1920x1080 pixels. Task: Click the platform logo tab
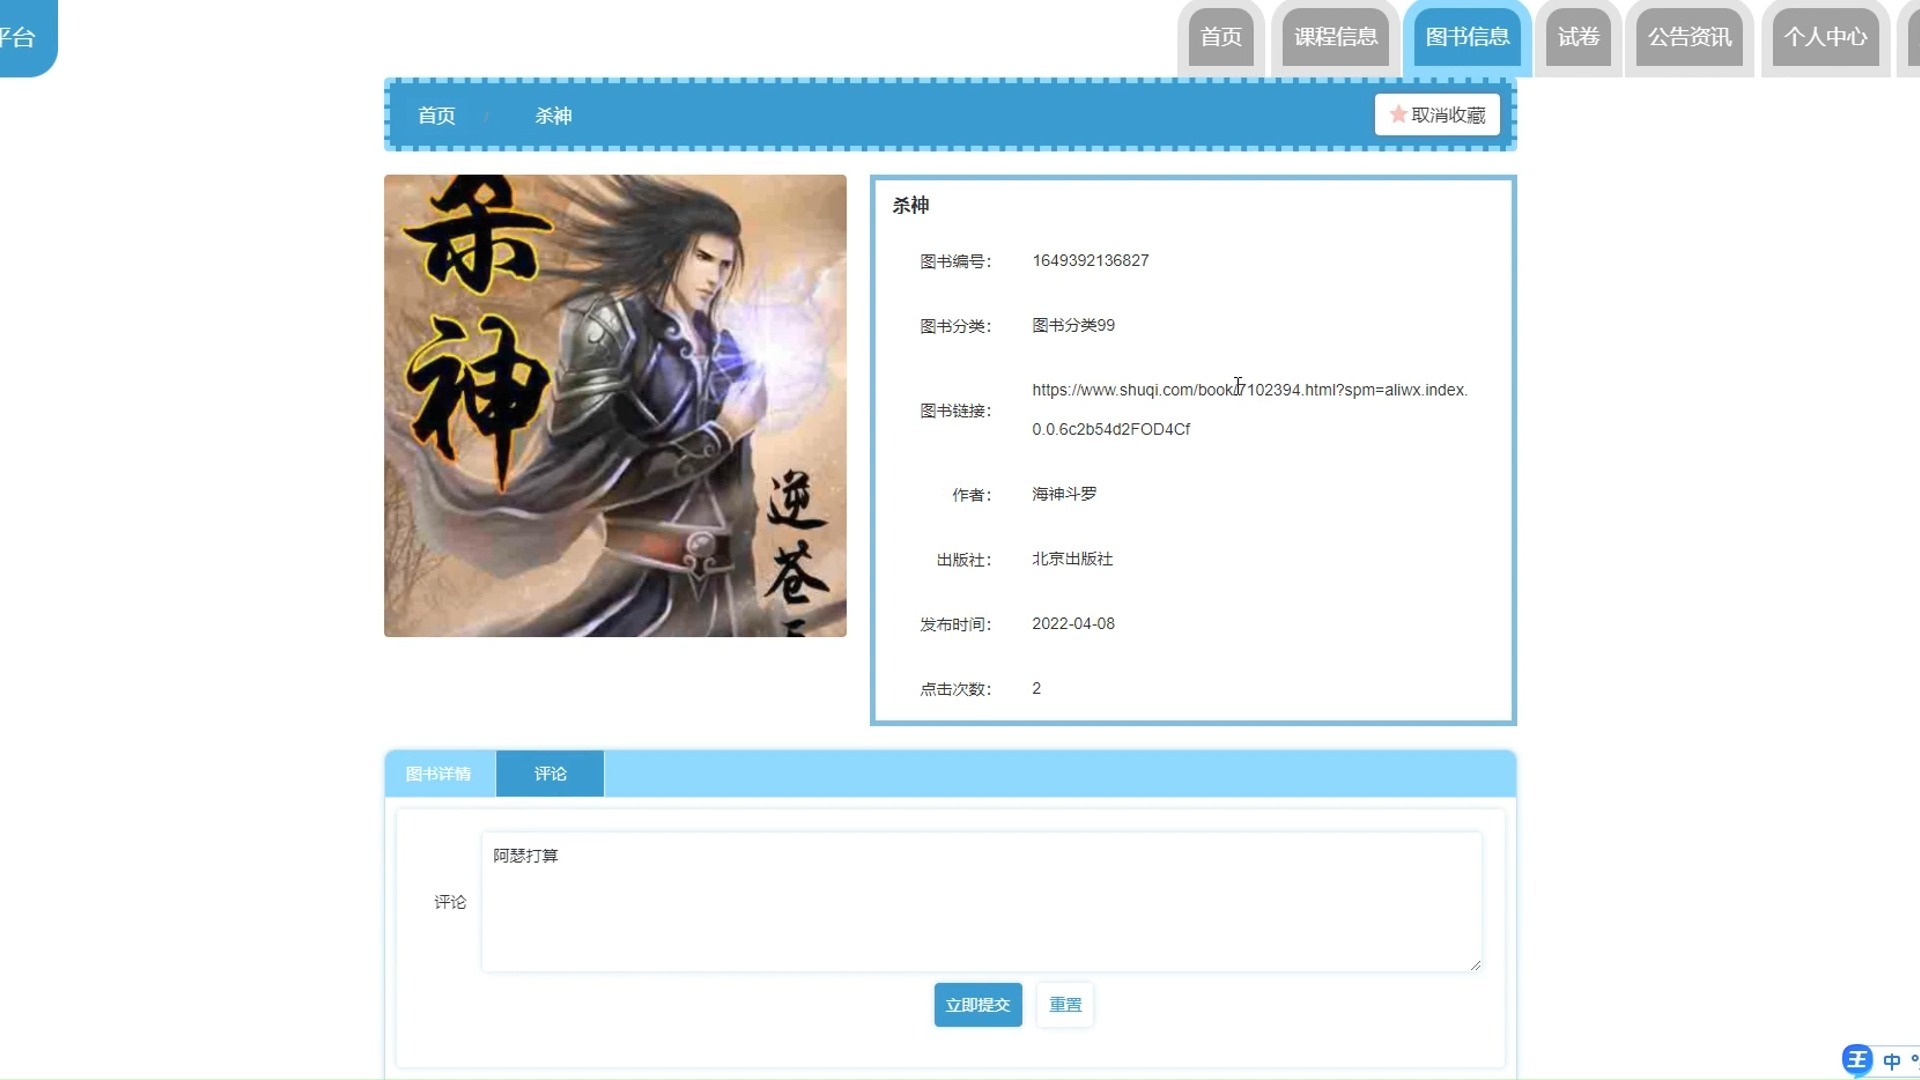pos(28,38)
